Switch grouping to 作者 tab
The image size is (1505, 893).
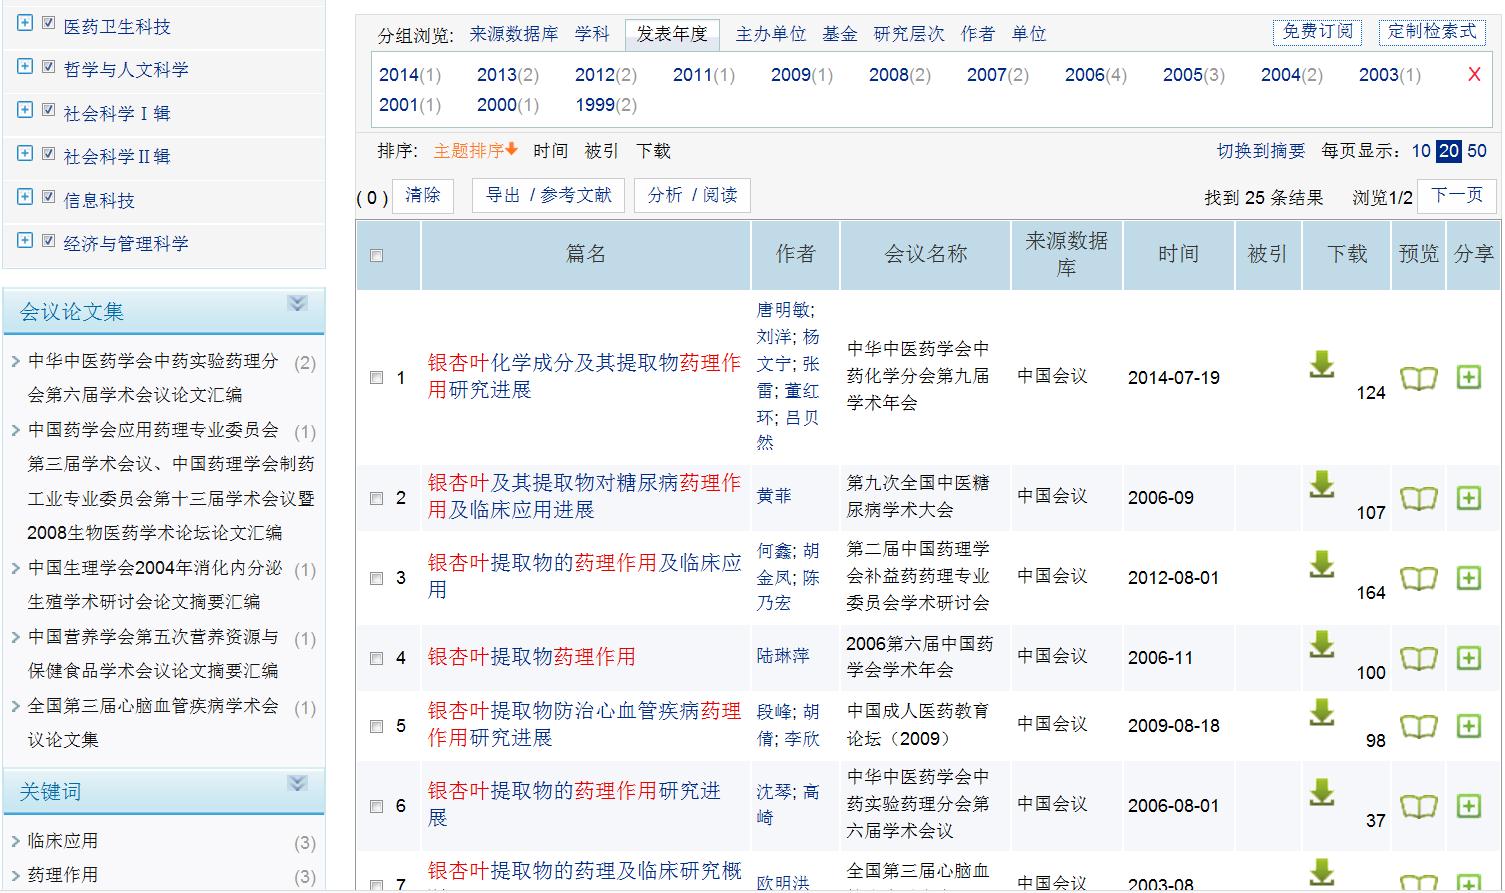977,34
